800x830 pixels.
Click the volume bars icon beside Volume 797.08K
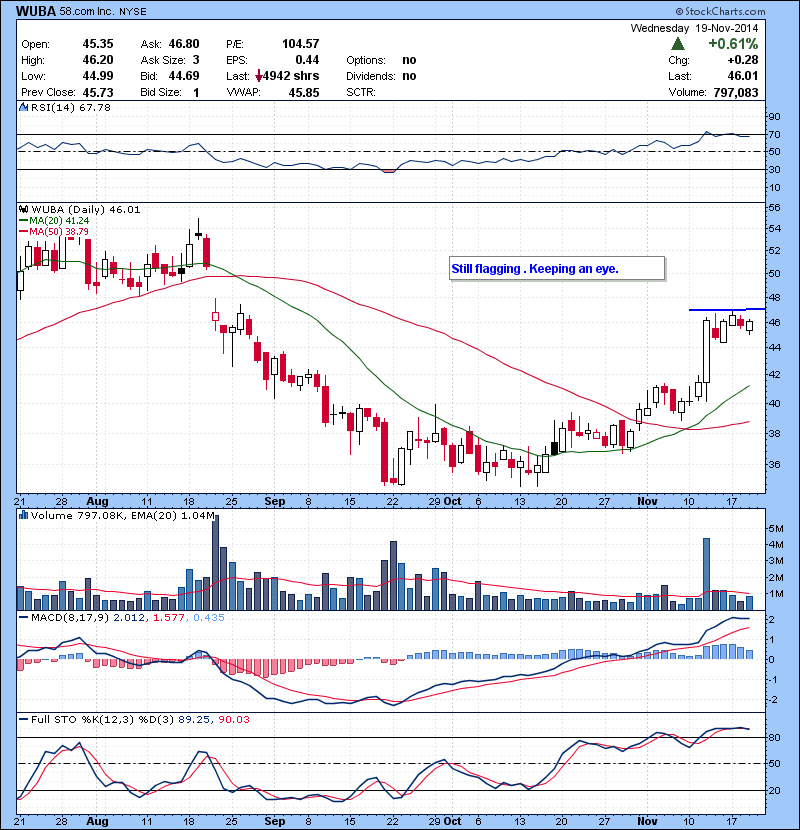23,515
